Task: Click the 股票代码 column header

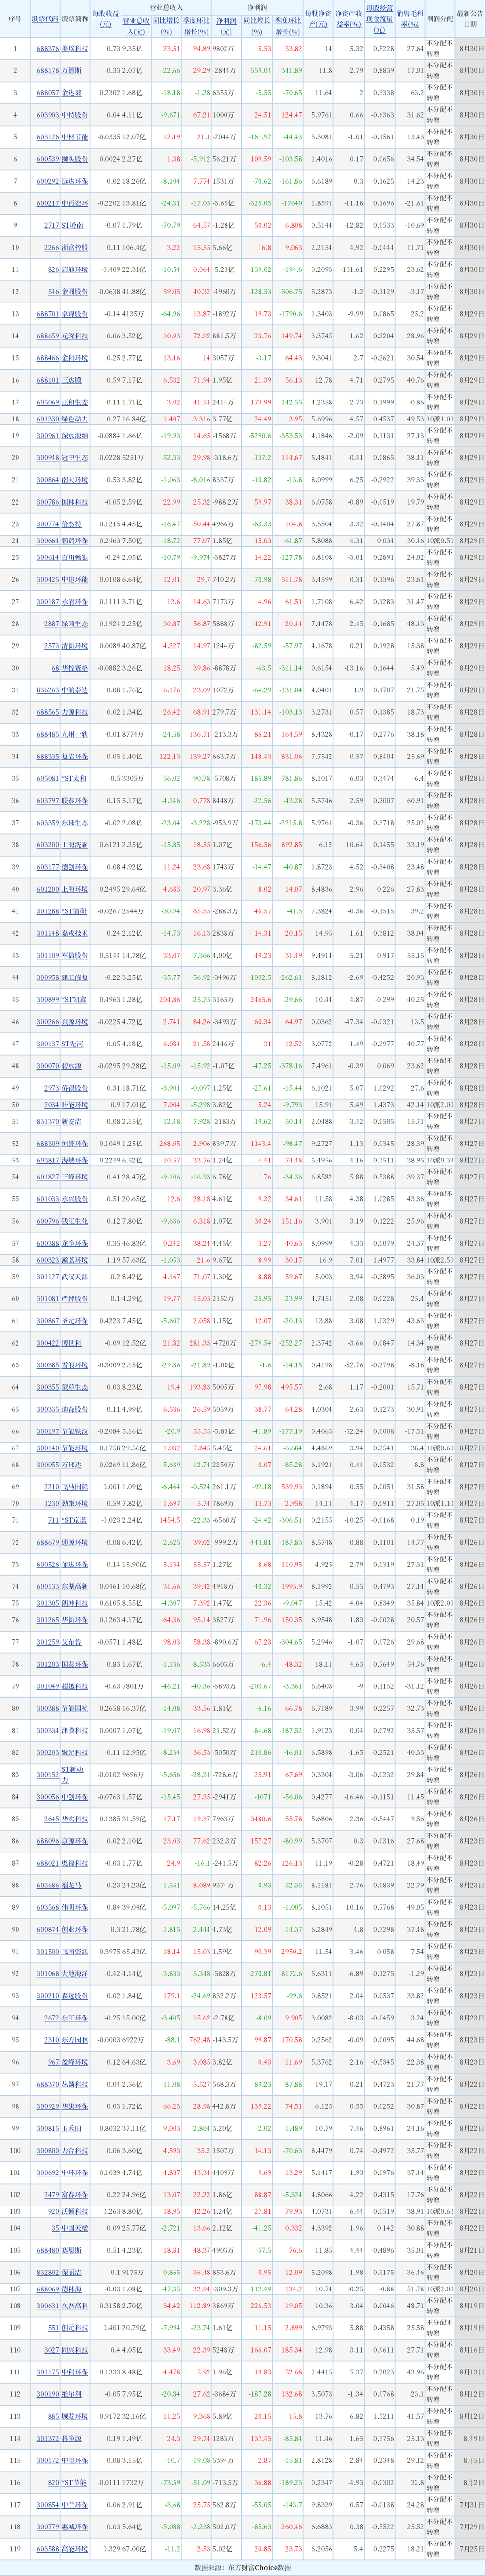Action: [45, 19]
